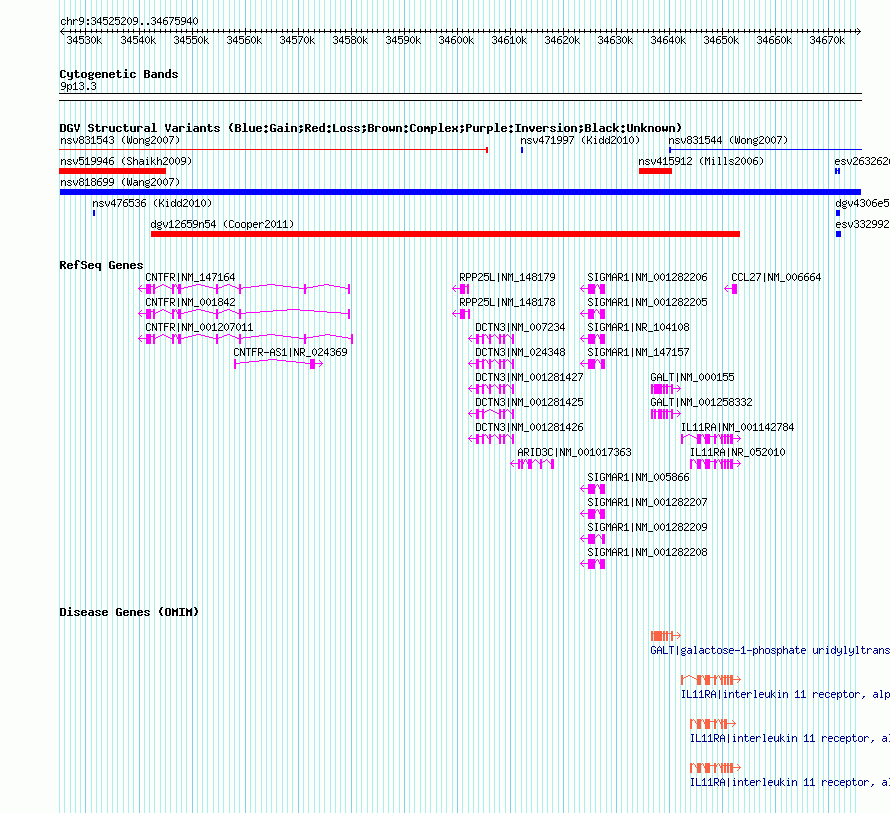Select the RPP25L NM_148178 transcript glyph
The image size is (890, 813).
pos(461,314)
